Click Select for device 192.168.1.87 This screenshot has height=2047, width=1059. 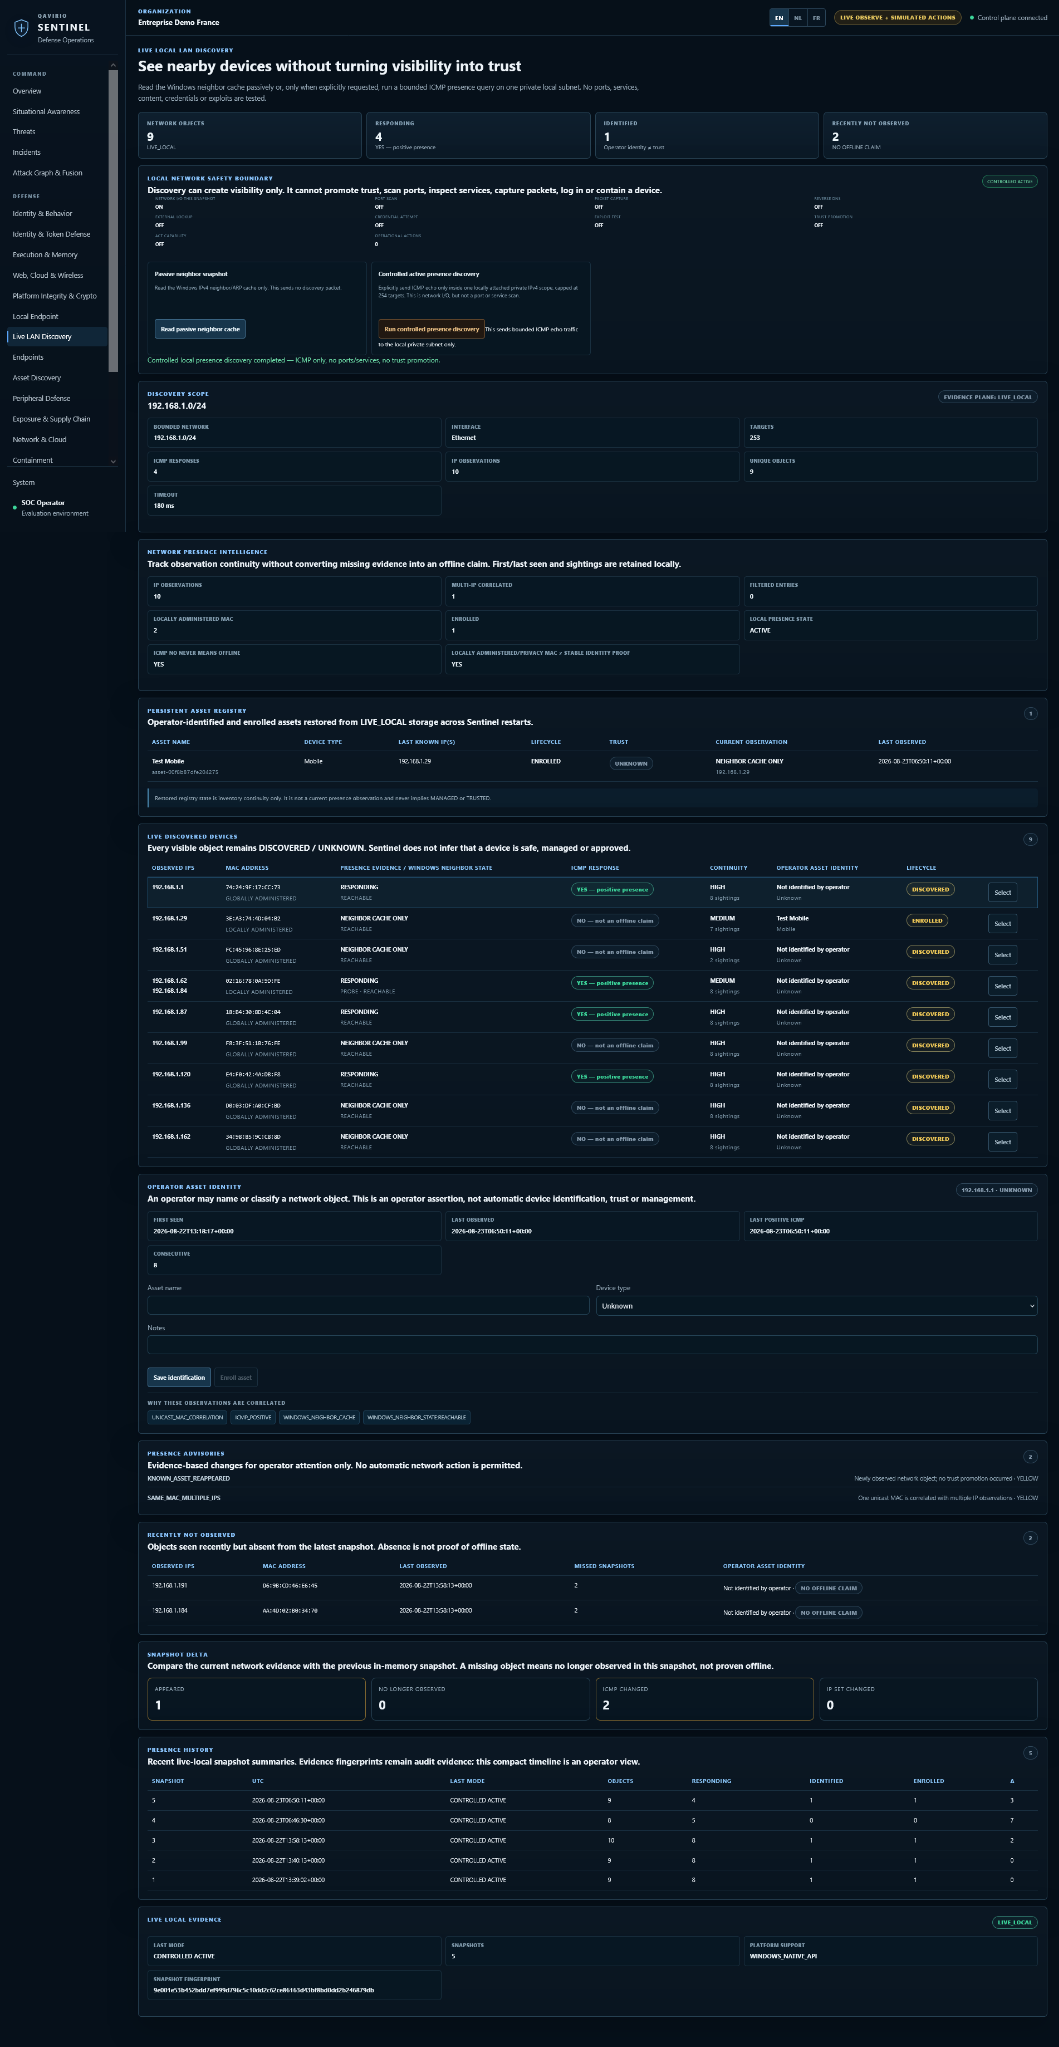(1002, 1017)
